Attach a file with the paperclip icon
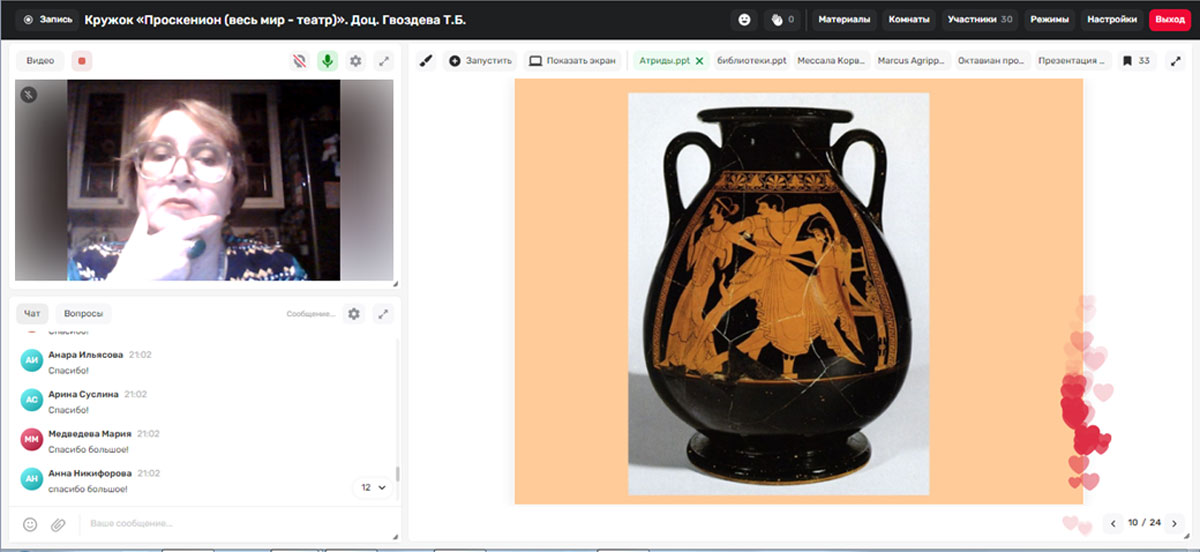This screenshot has height=552, width=1200. click(58, 524)
